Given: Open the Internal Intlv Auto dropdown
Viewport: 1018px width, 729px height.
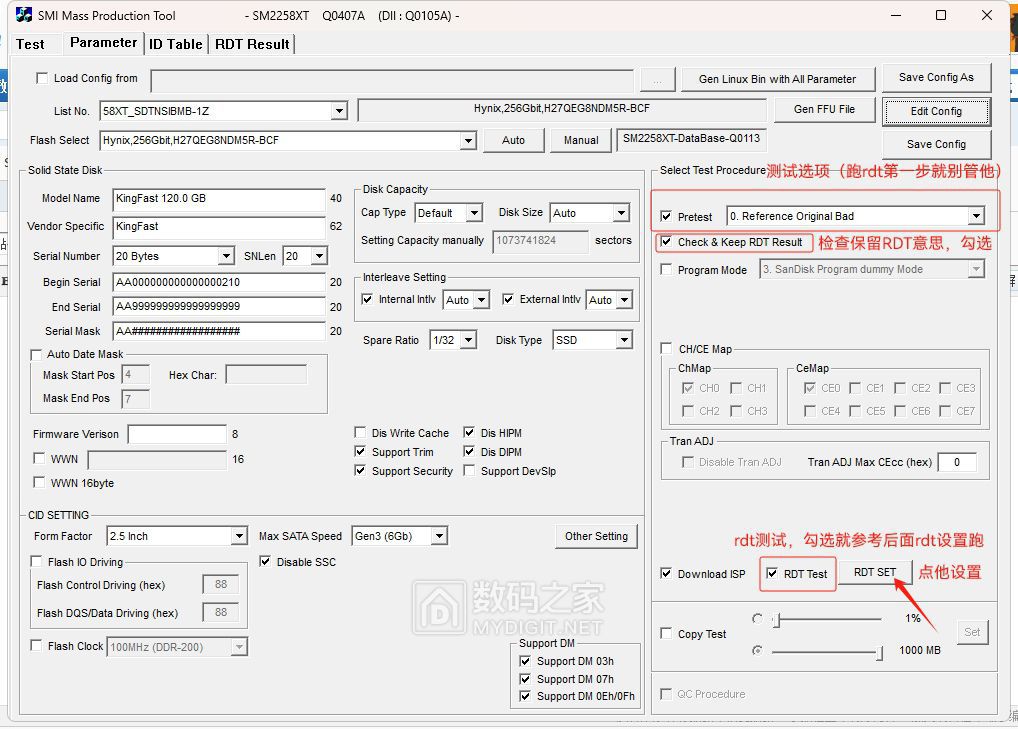Looking at the screenshot, I should (481, 300).
